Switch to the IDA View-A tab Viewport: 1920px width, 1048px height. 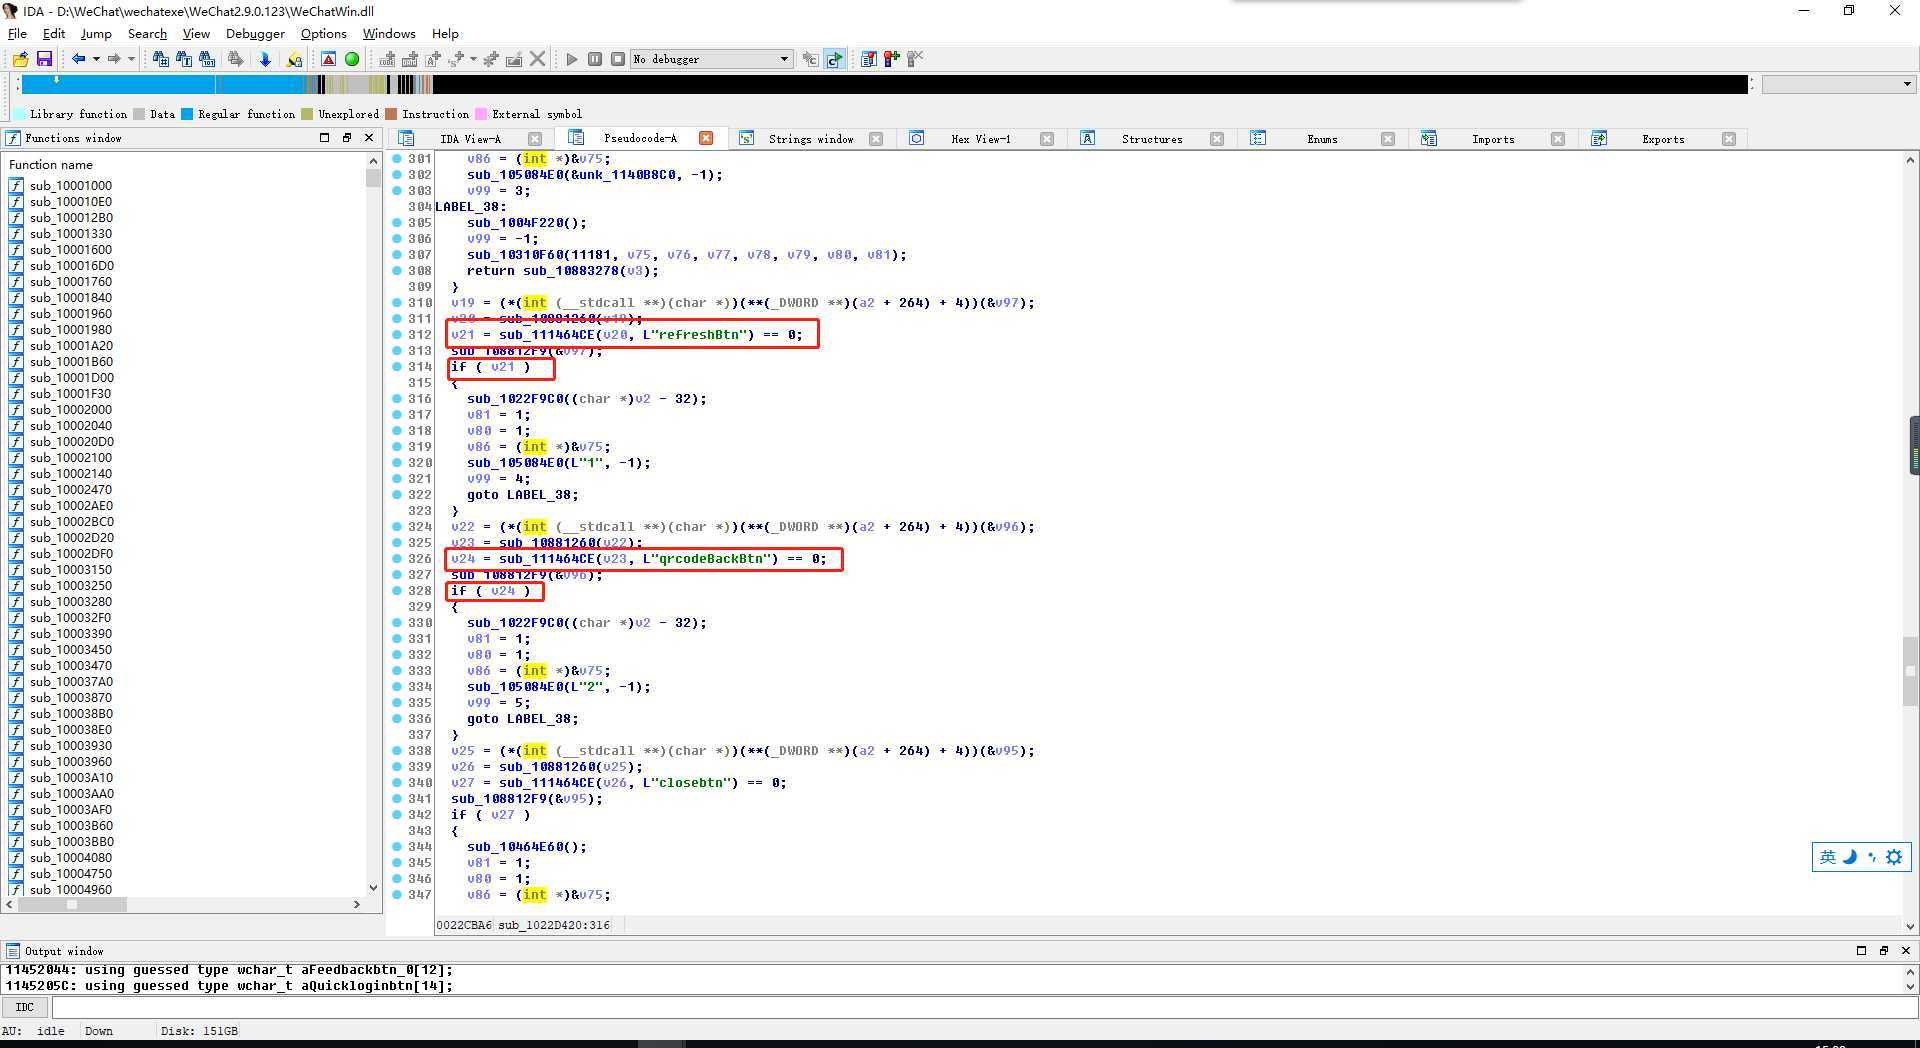tap(470, 139)
